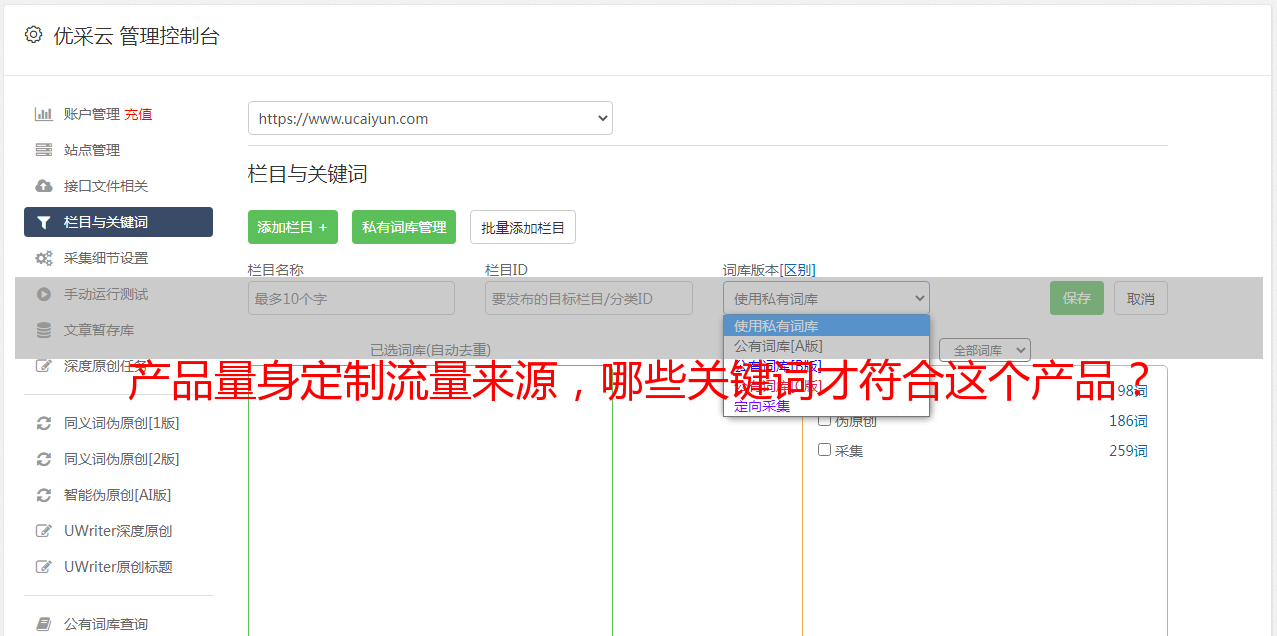Click the edit icon for UWriter深度原创
The image size is (1277, 636).
tap(43, 531)
